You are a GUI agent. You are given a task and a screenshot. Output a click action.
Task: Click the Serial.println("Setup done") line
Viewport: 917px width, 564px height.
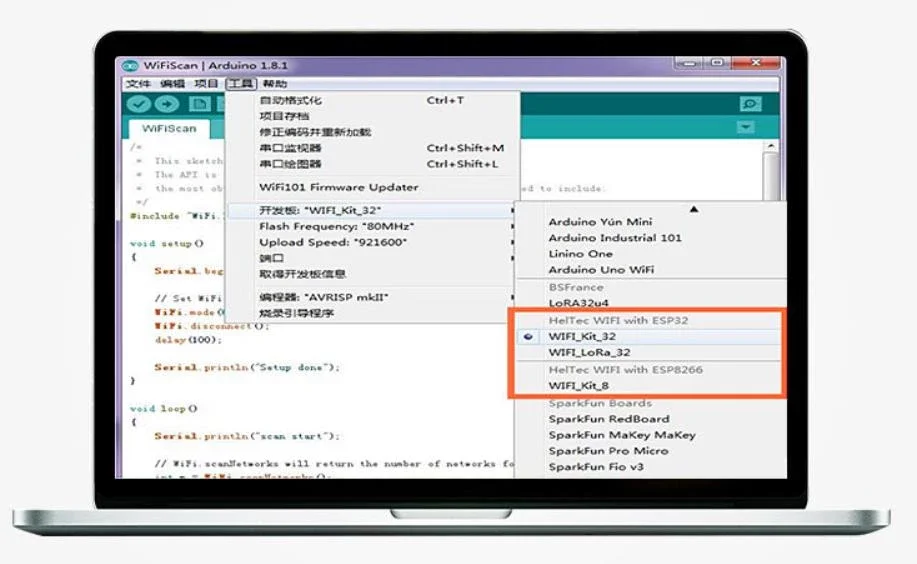coord(247,367)
